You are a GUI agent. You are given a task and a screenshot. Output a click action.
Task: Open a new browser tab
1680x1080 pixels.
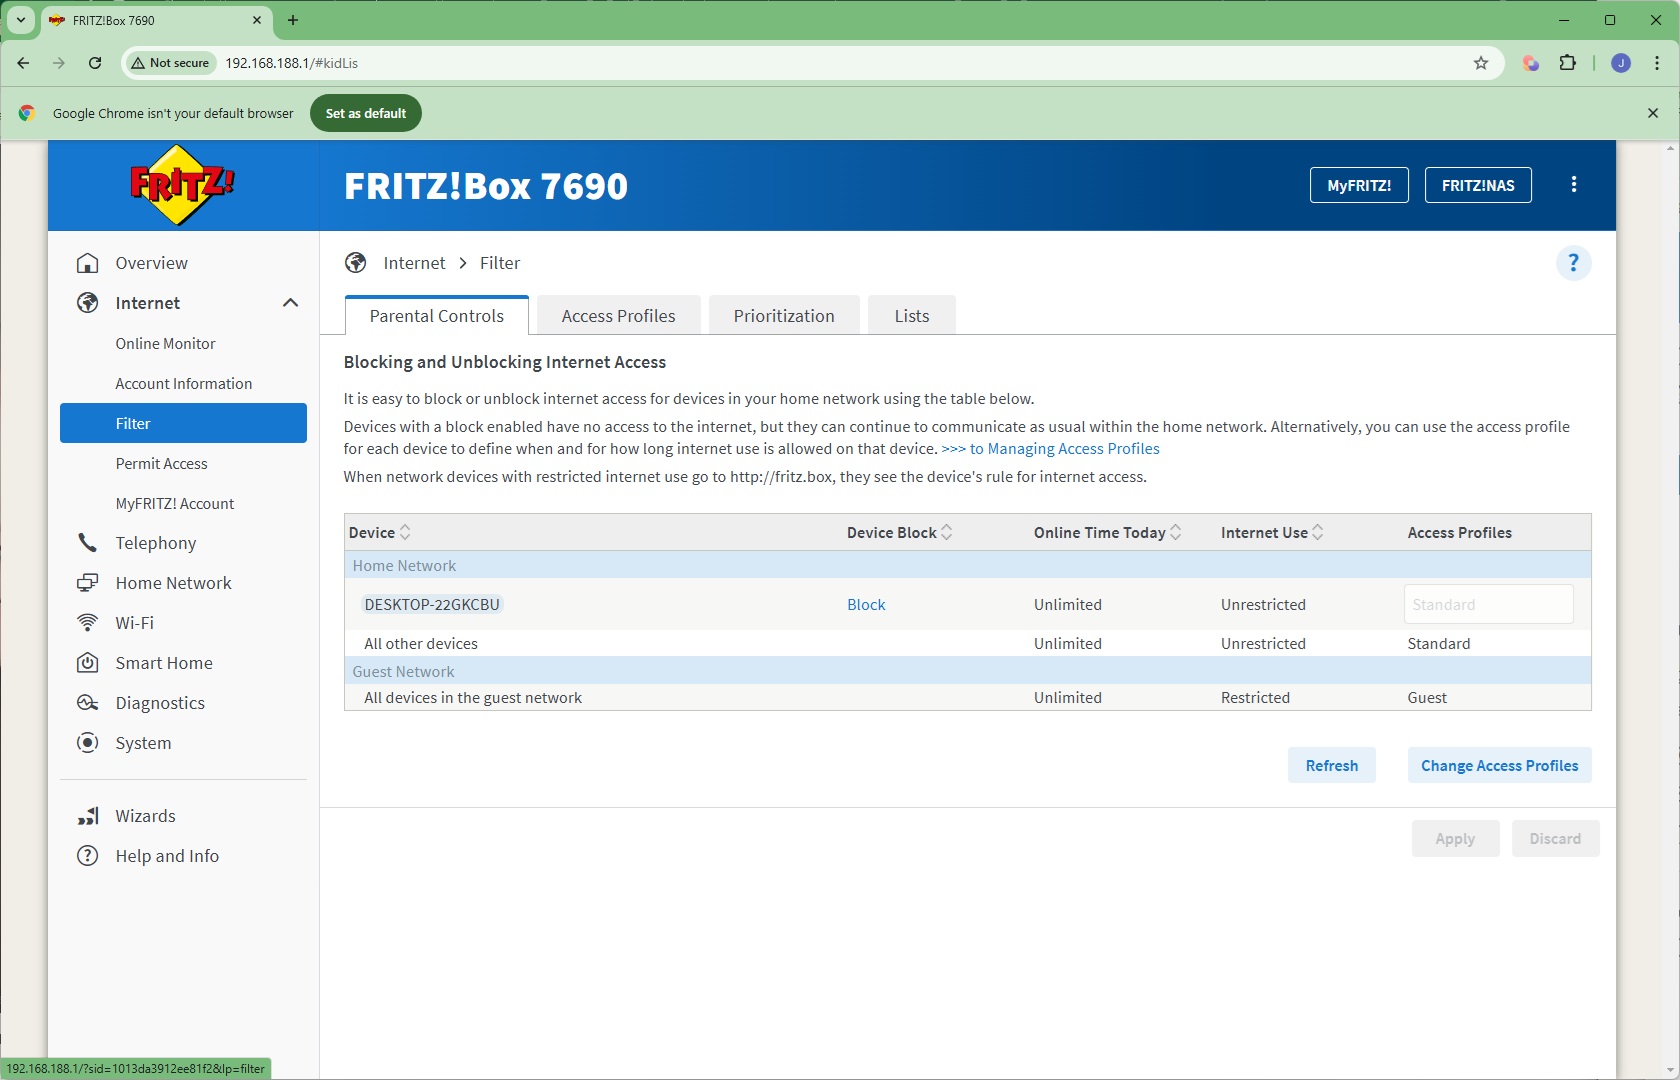pos(293,20)
